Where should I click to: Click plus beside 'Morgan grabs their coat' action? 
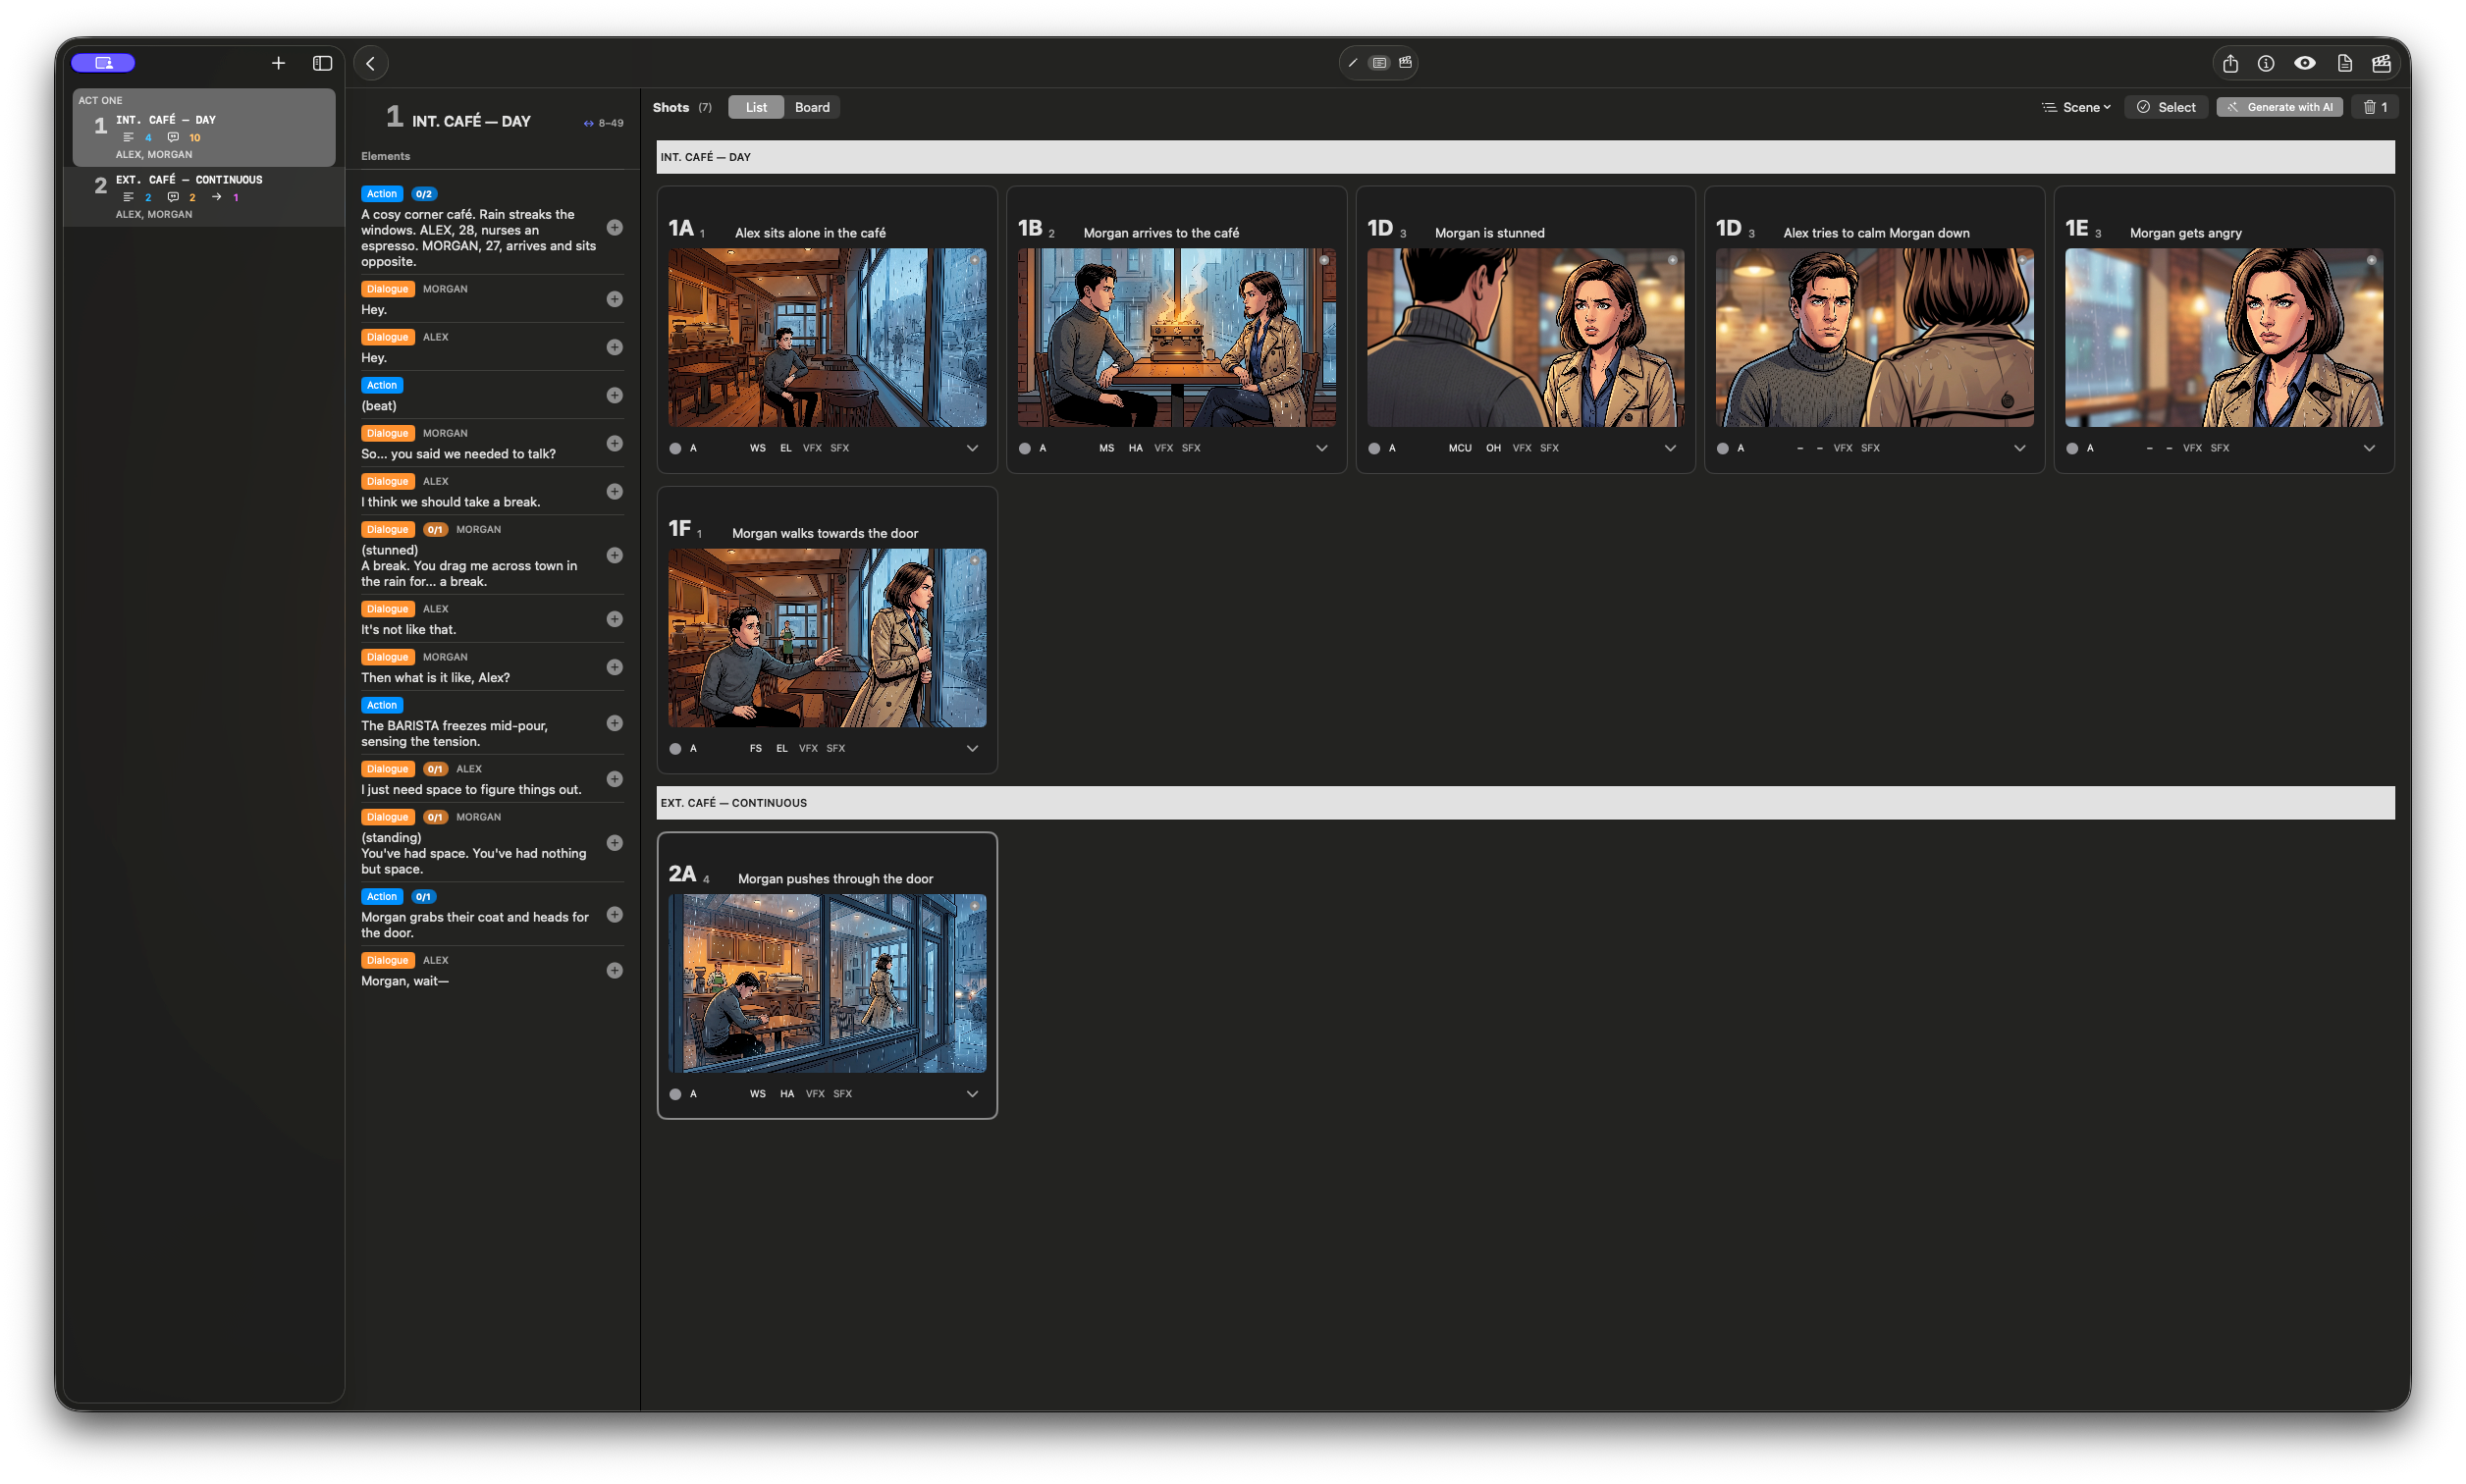click(x=615, y=915)
